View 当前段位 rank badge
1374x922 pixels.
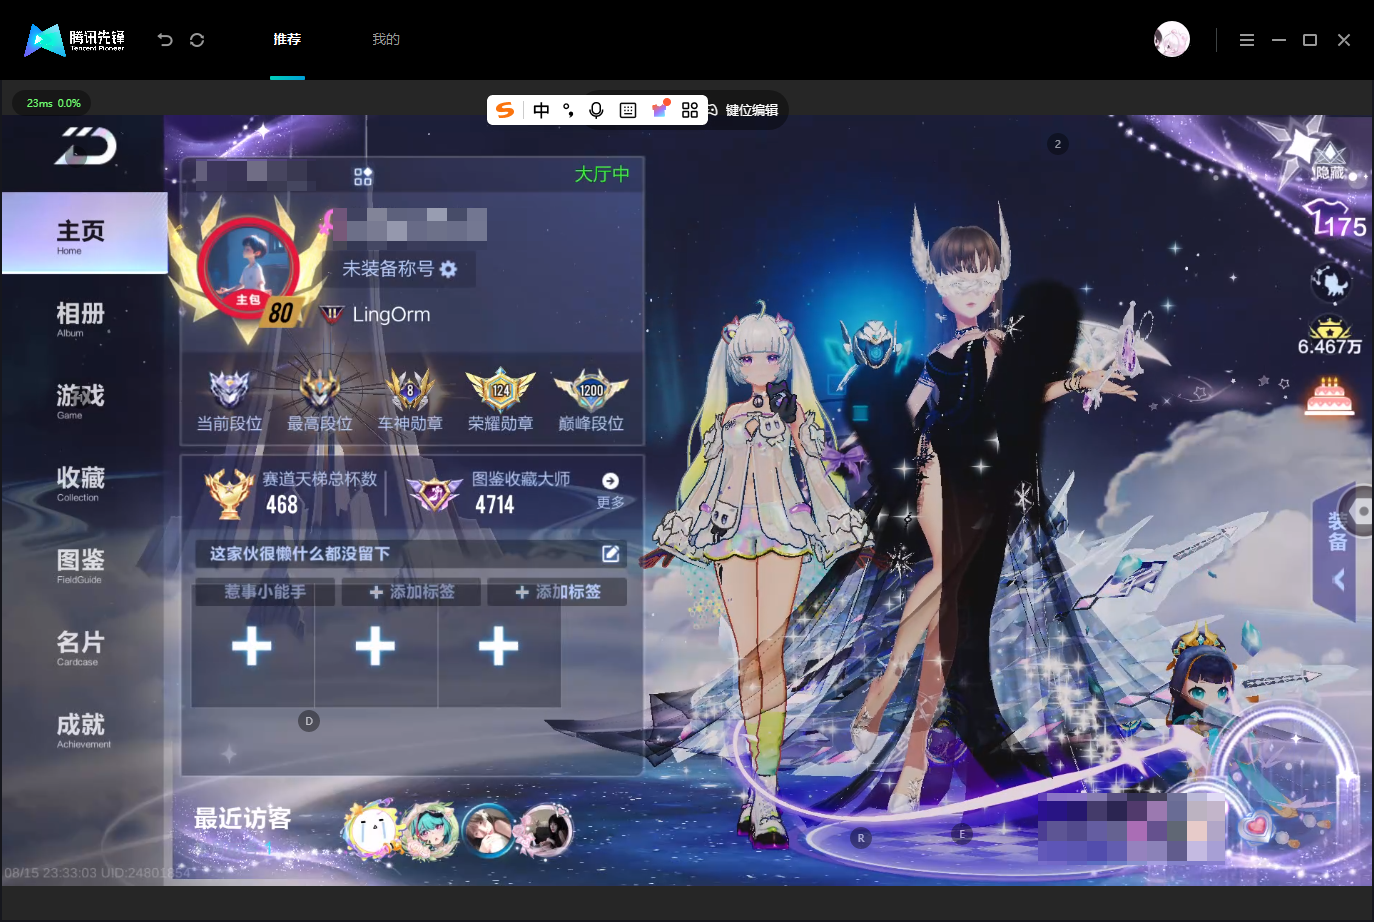tap(229, 400)
